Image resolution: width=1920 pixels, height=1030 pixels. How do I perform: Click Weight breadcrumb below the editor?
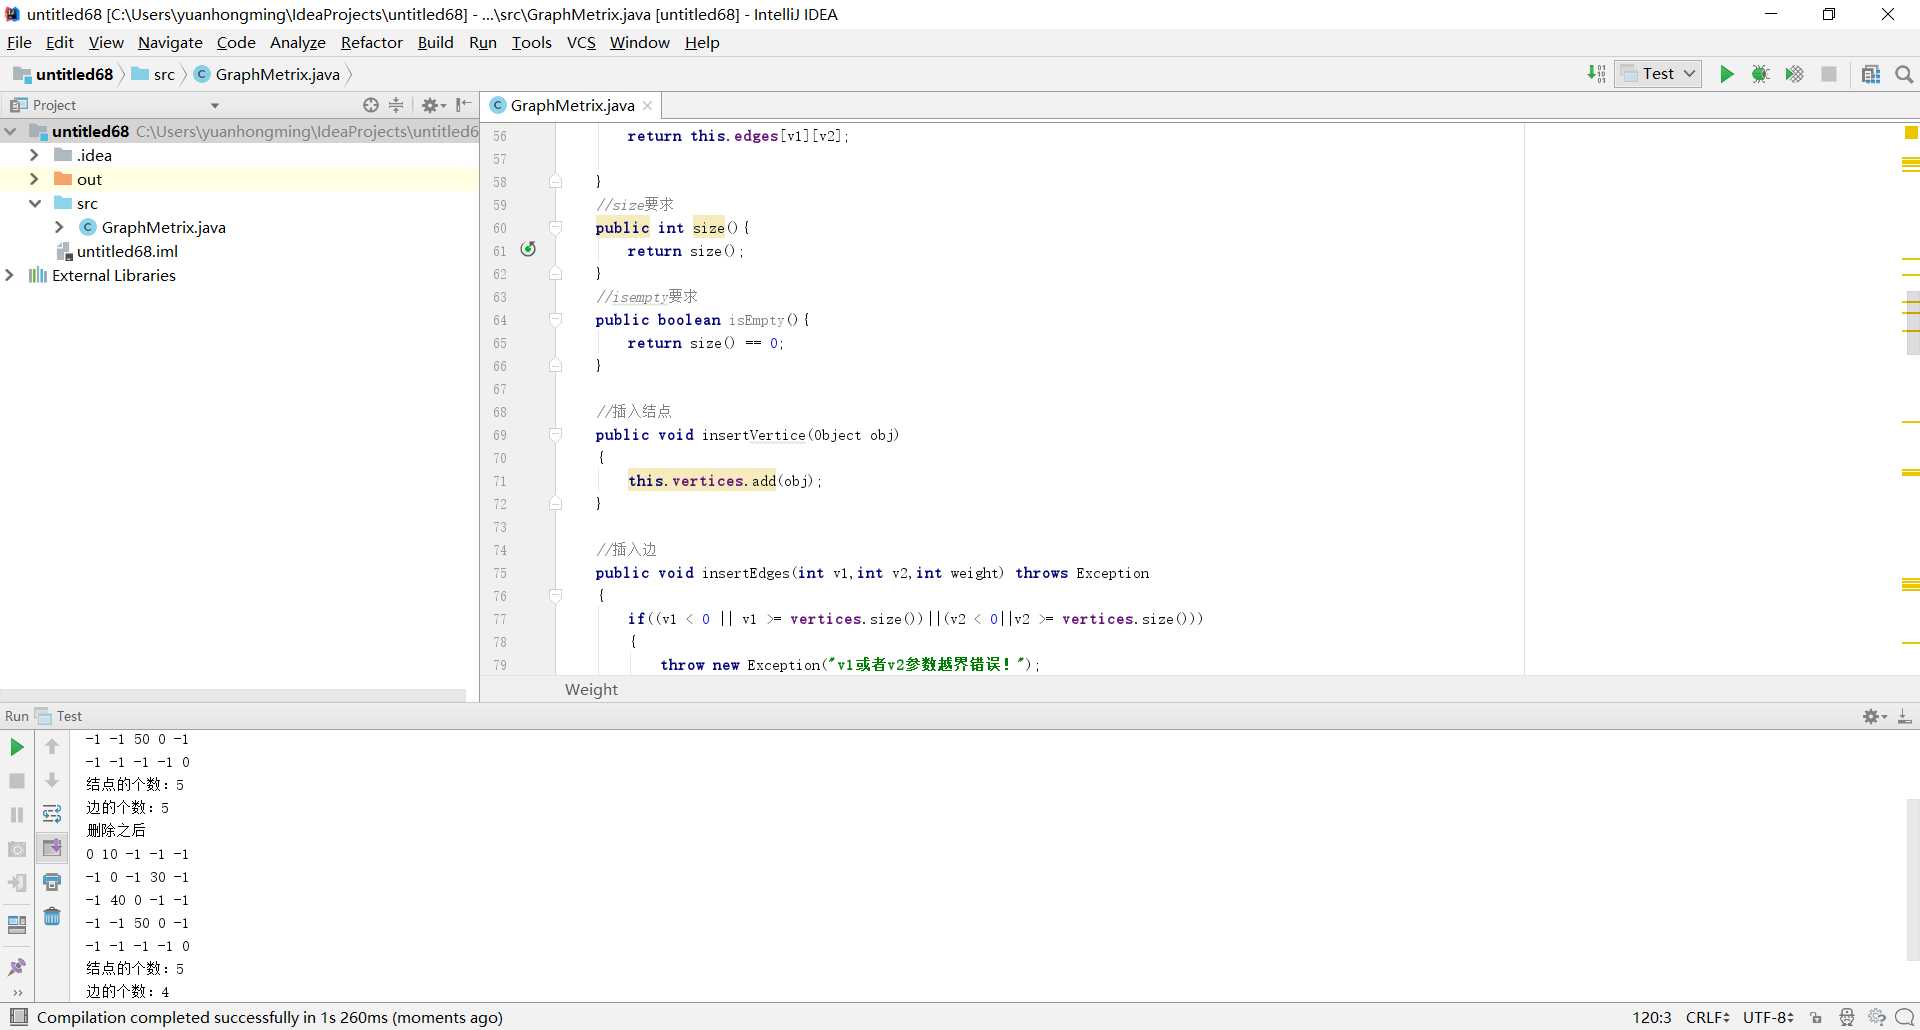point(591,689)
